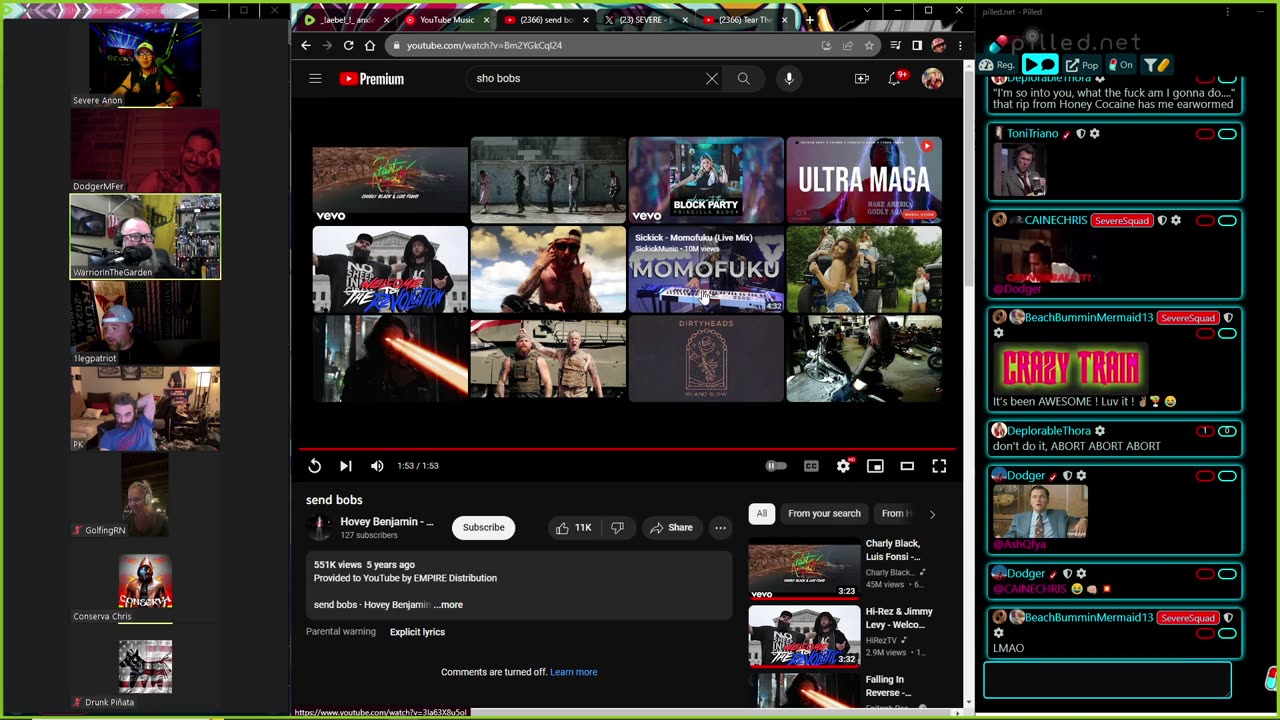Click the Pilled chat 'Reg.' speed button

[997, 65]
